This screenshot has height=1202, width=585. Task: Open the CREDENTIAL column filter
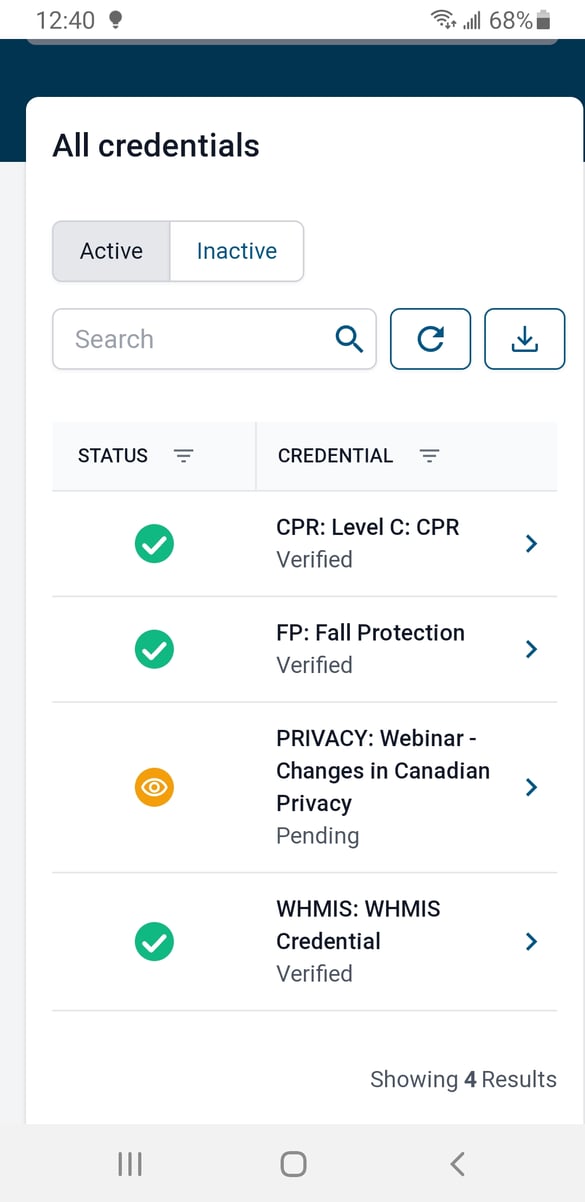point(429,455)
